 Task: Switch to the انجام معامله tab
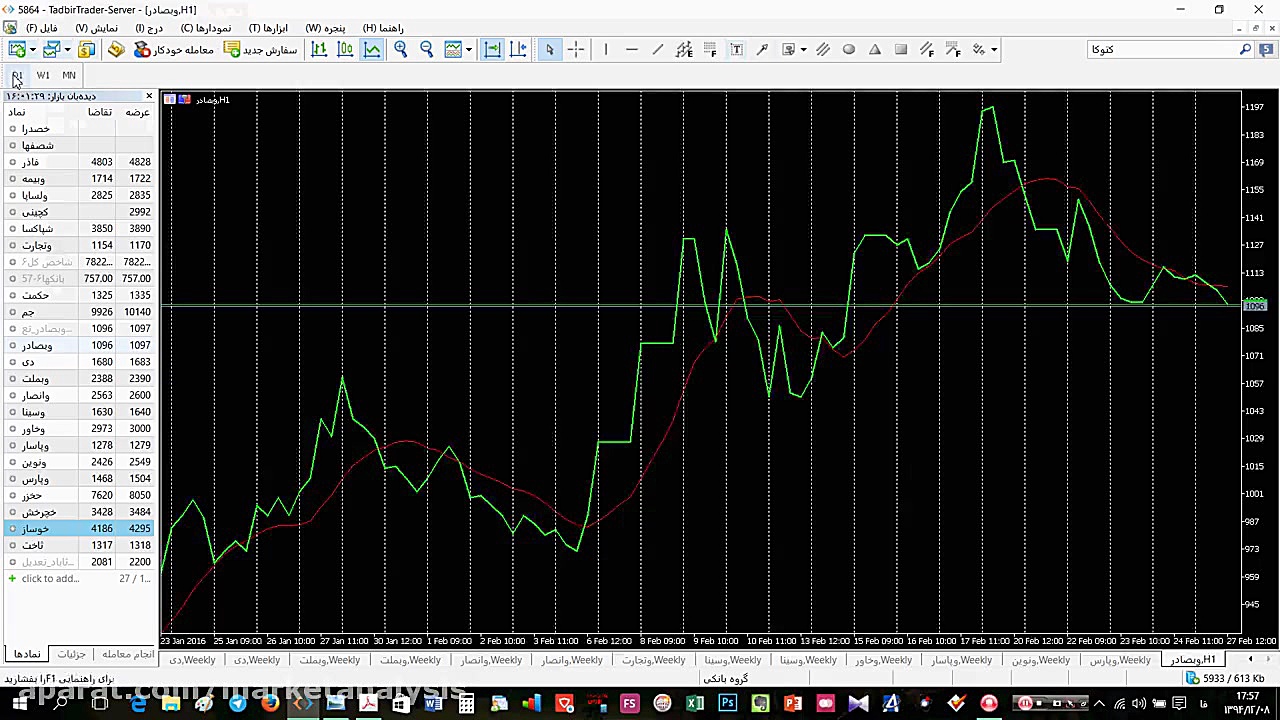(128, 654)
